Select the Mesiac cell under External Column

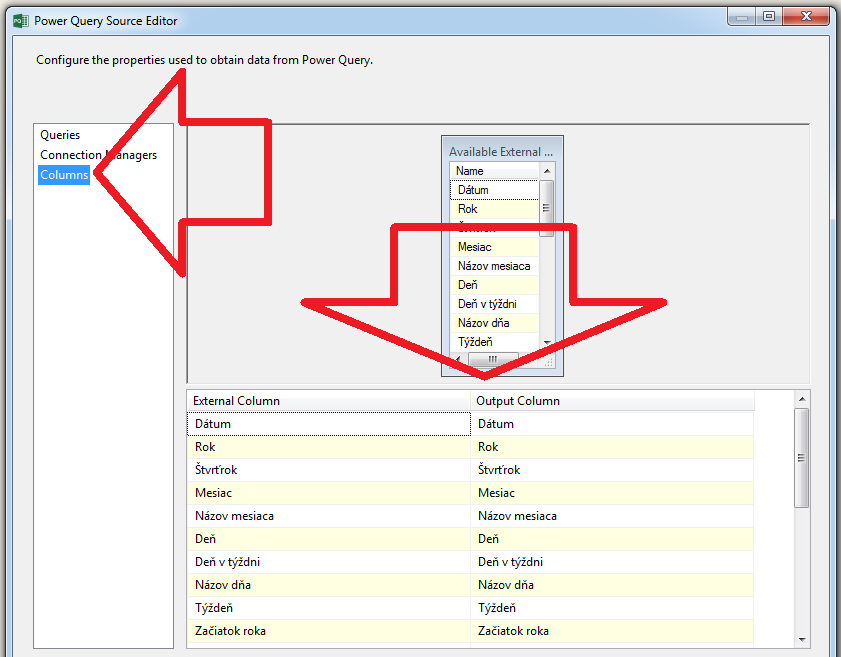click(x=329, y=493)
